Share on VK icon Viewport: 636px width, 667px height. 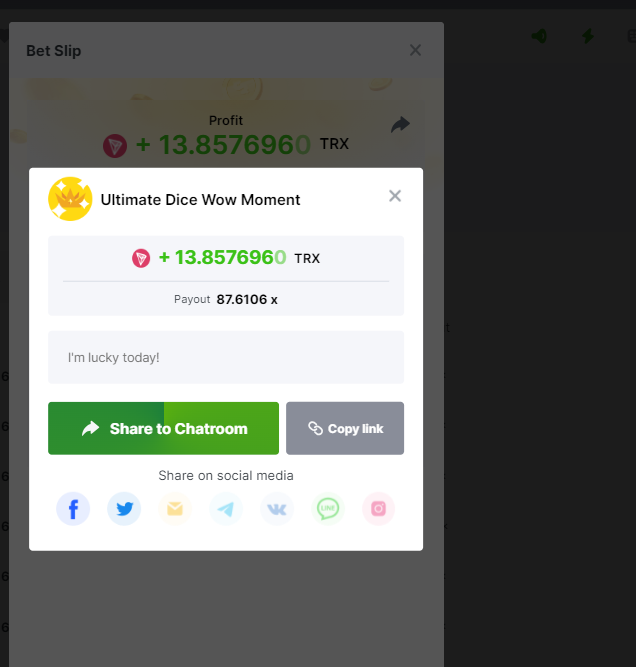click(277, 509)
